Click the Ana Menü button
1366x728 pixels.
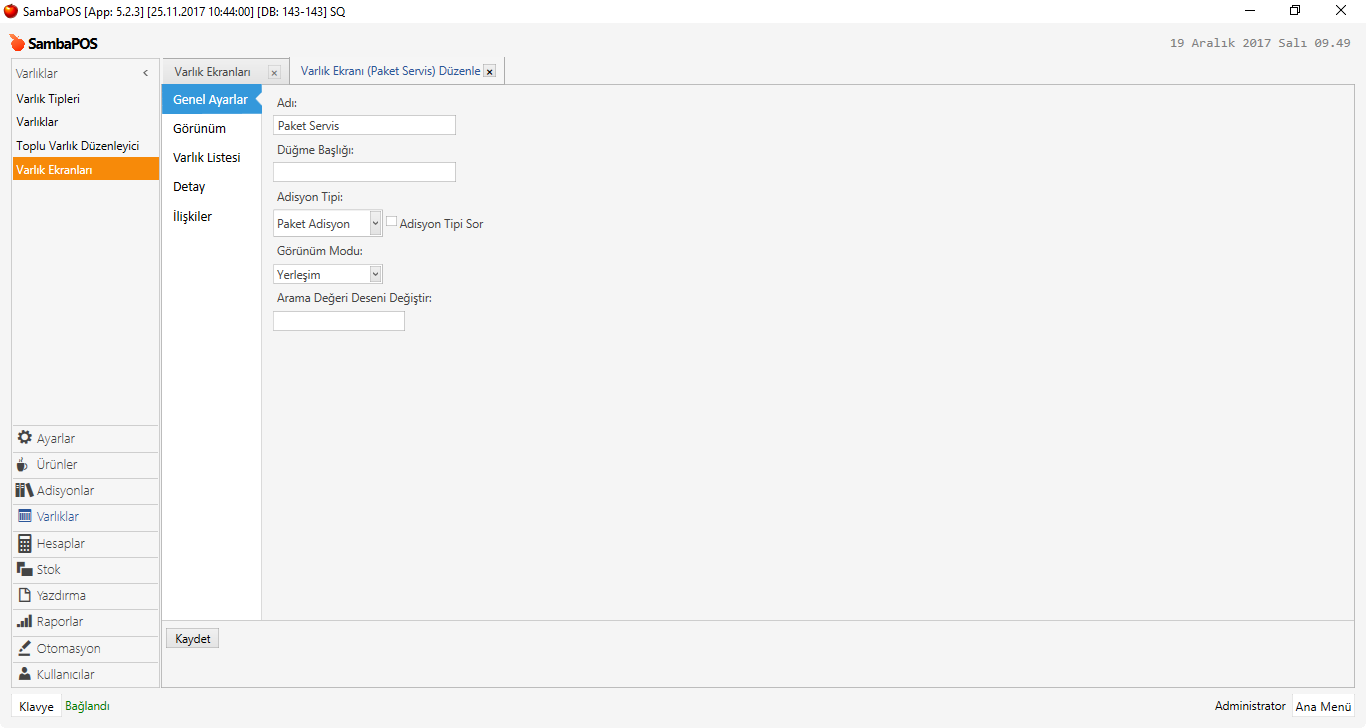click(1323, 706)
